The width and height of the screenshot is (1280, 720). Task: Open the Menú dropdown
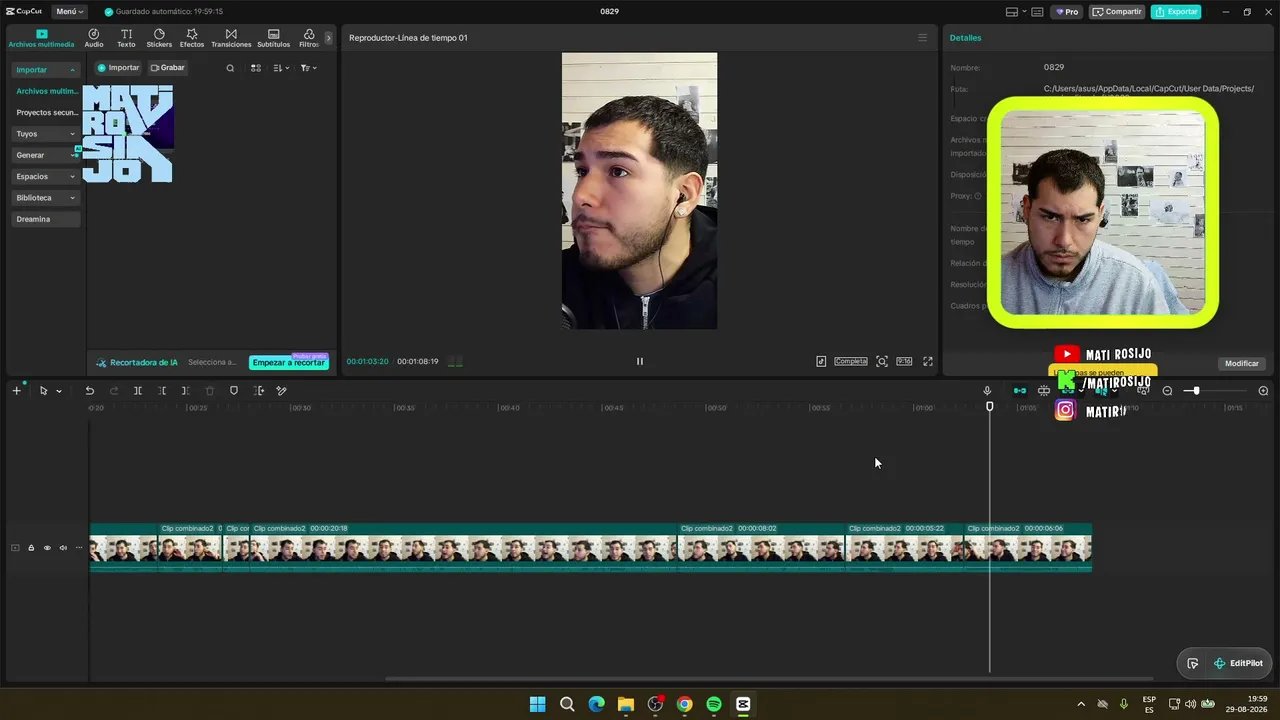pyautogui.click(x=69, y=12)
